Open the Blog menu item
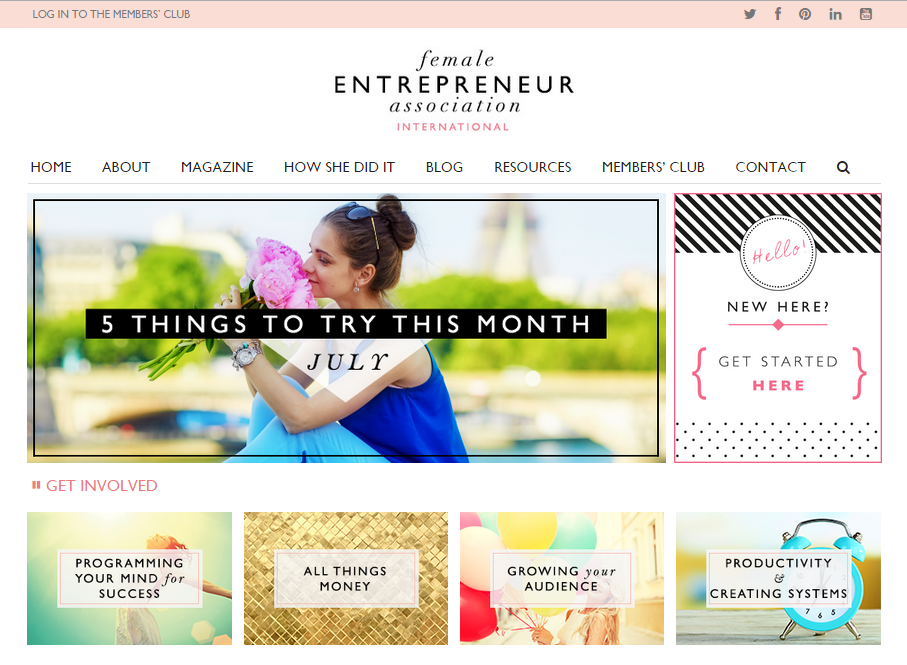 (x=444, y=167)
